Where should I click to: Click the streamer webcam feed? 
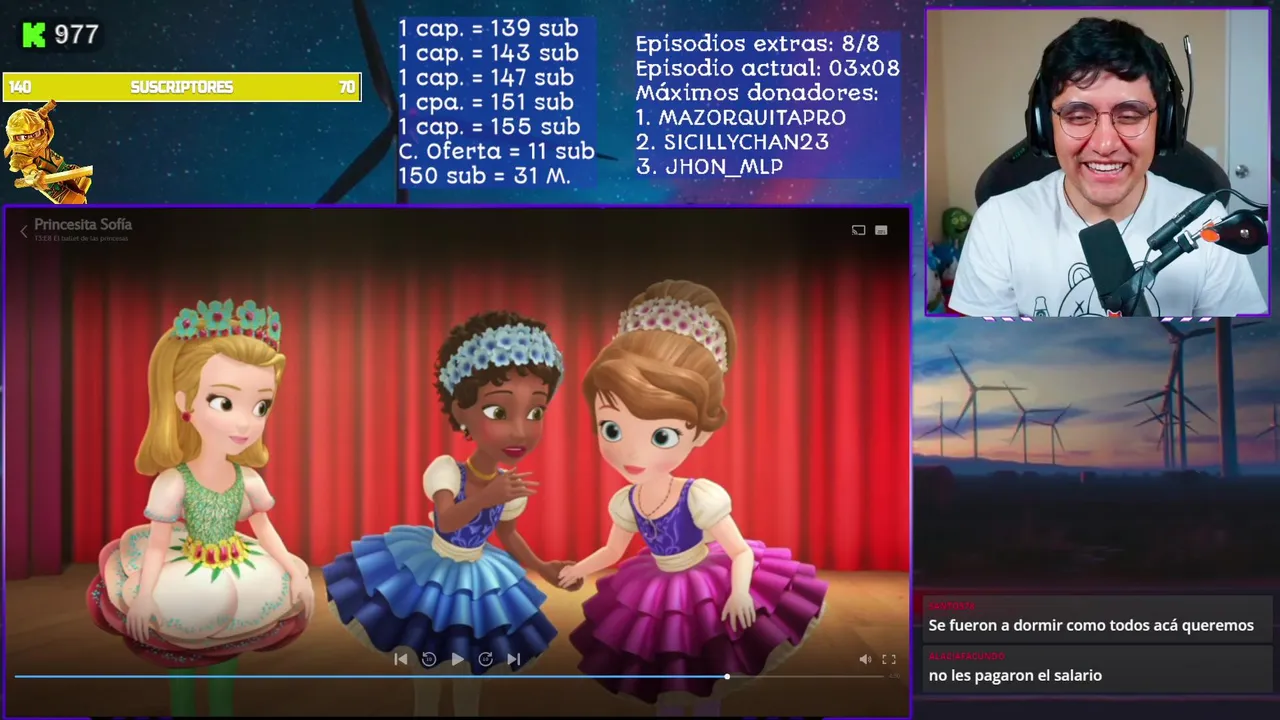coord(1097,163)
